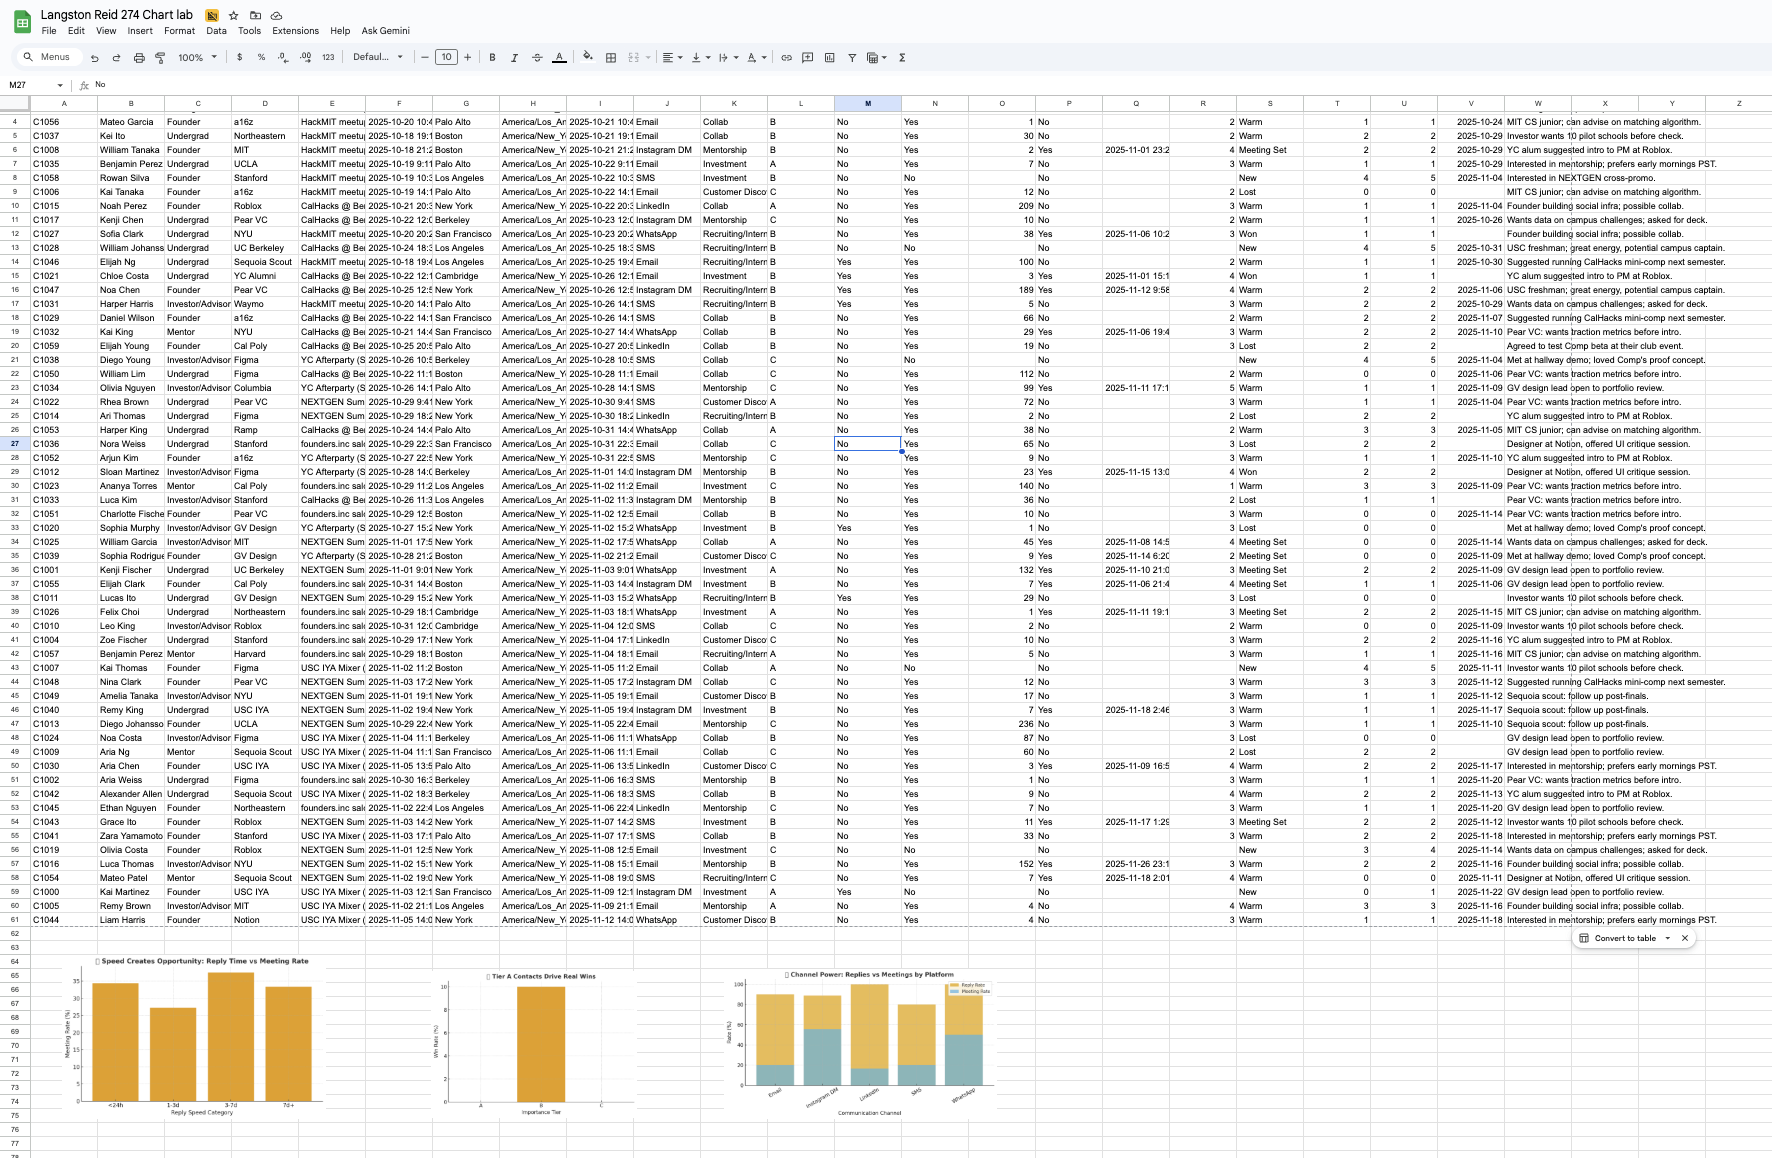Open the functions menu with the sigma icon
The image size is (1772, 1158).
(901, 57)
